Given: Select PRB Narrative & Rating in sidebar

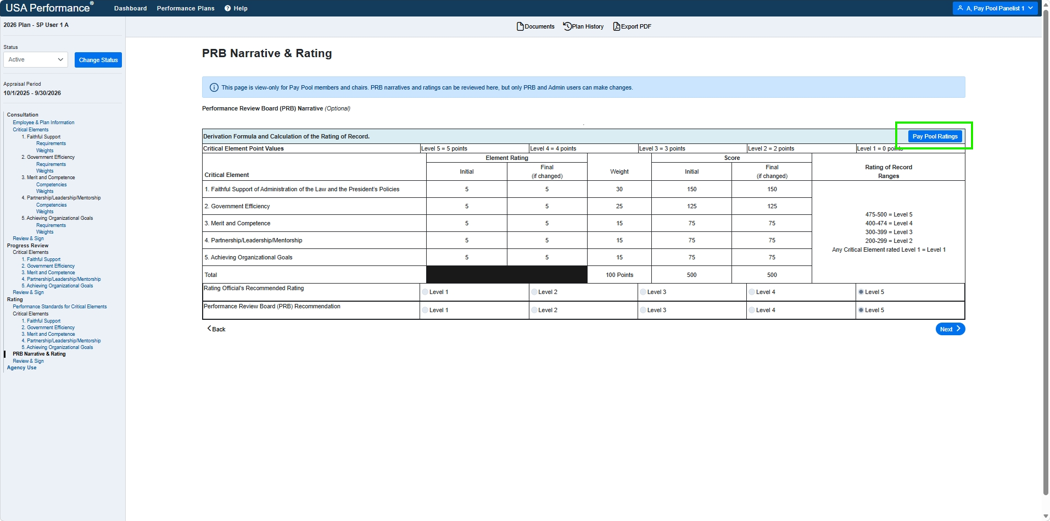Looking at the screenshot, I should click(40, 354).
